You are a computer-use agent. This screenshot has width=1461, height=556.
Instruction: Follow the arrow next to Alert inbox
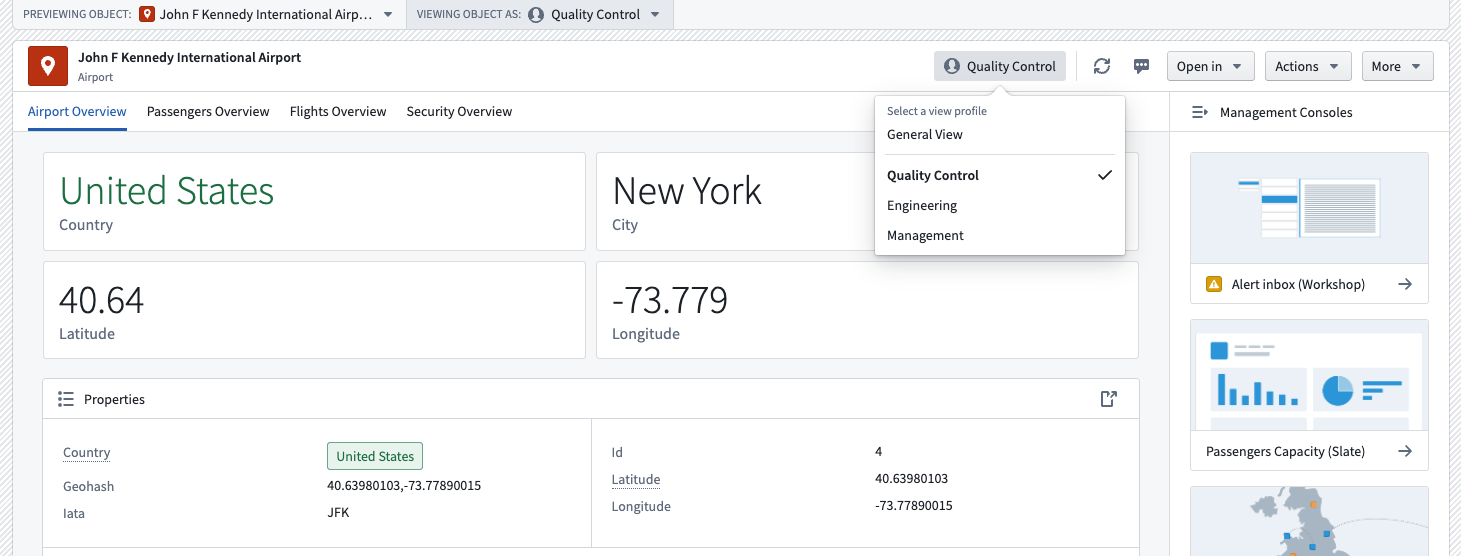coord(1405,284)
